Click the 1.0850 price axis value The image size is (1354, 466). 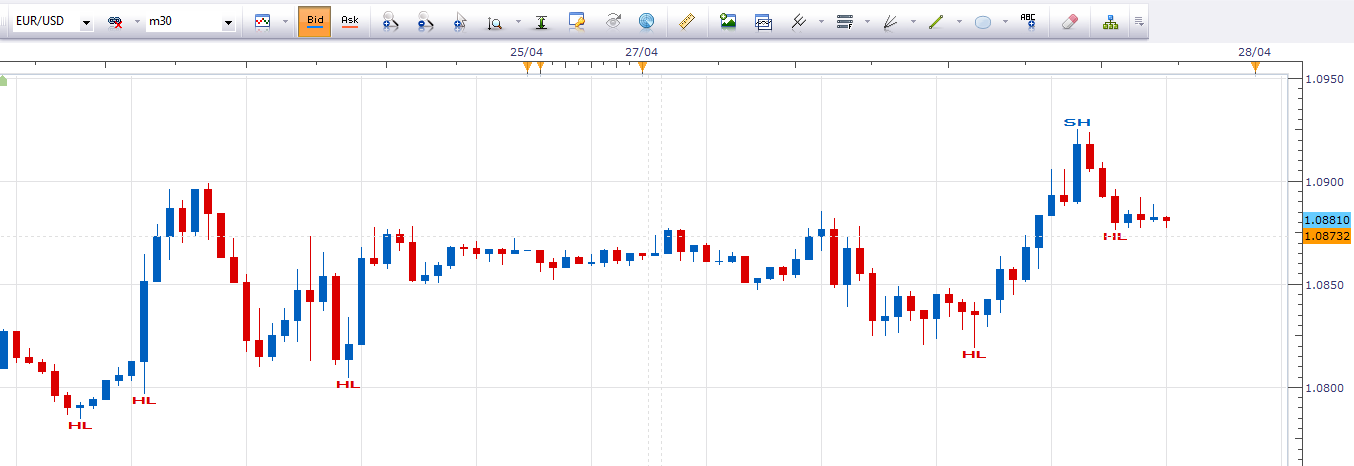coord(1327,285)
